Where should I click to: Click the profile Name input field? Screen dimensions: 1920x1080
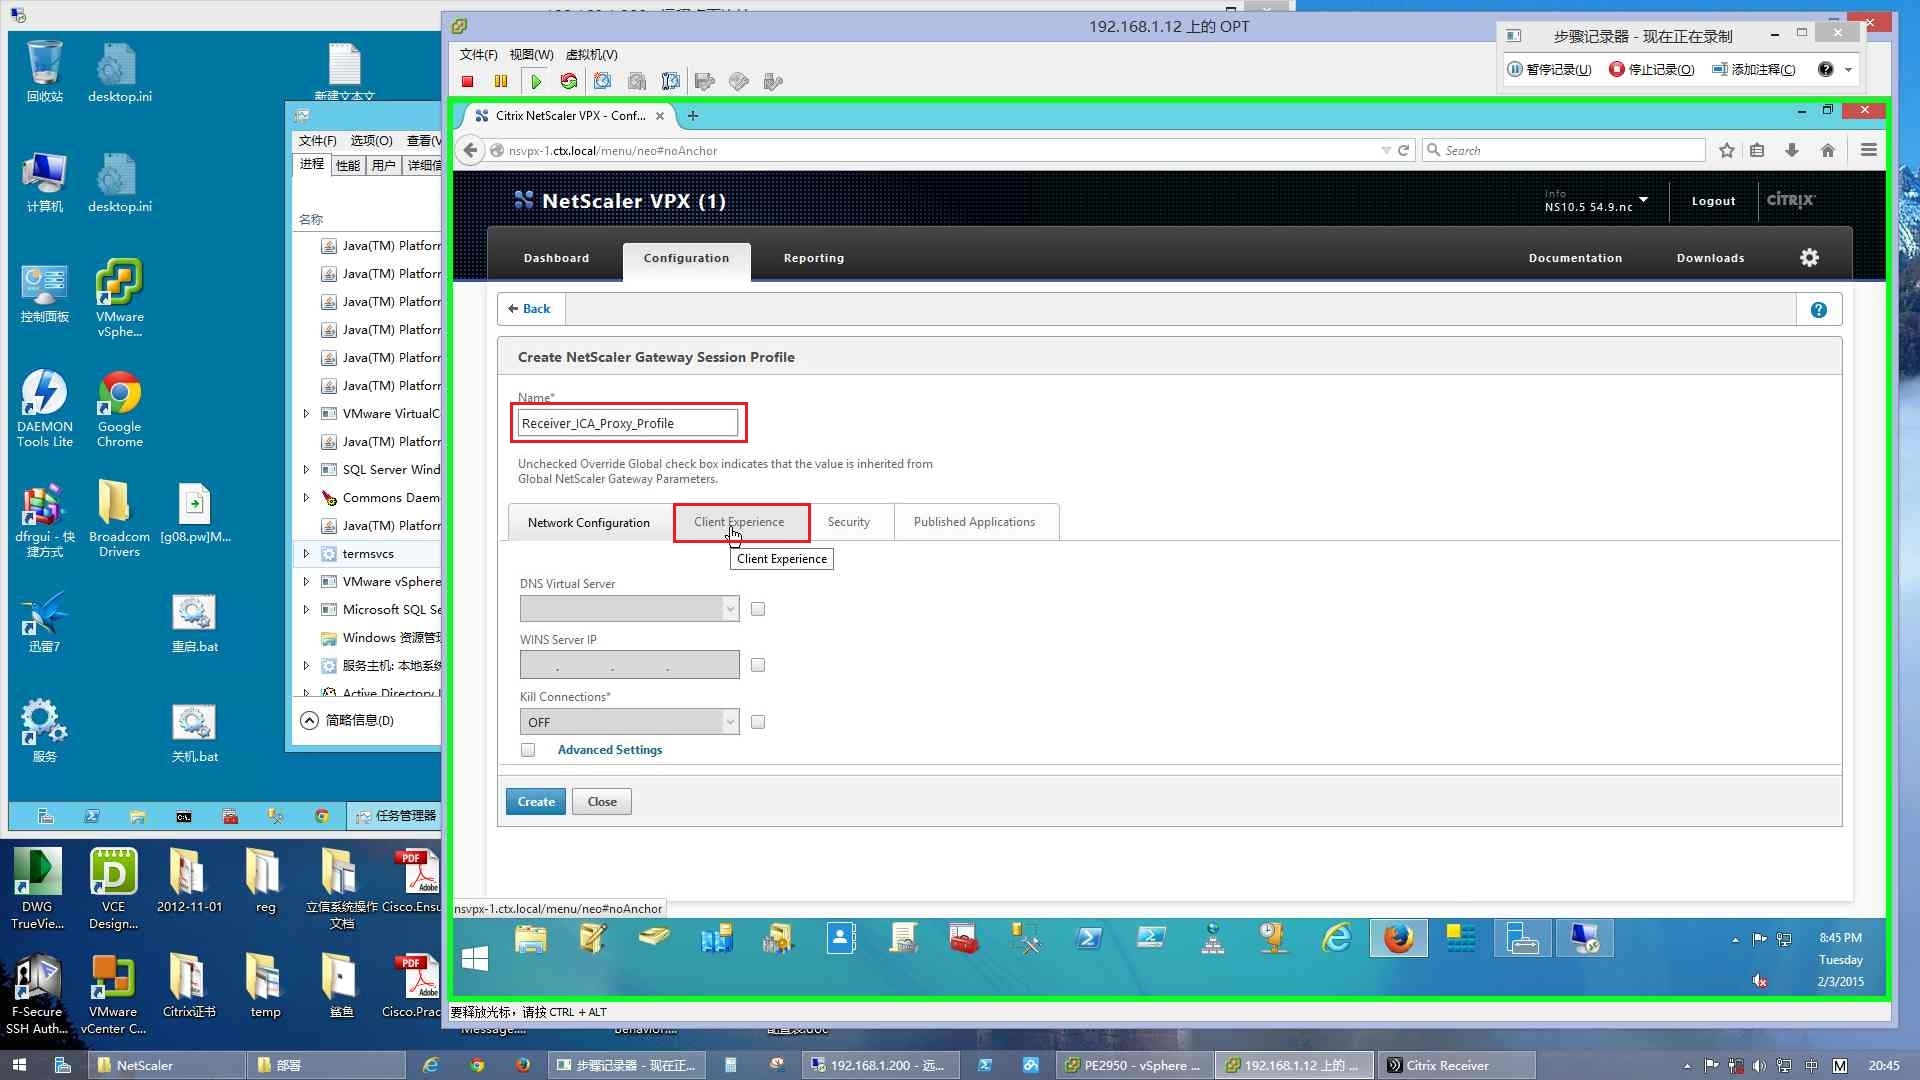point(628,424)
